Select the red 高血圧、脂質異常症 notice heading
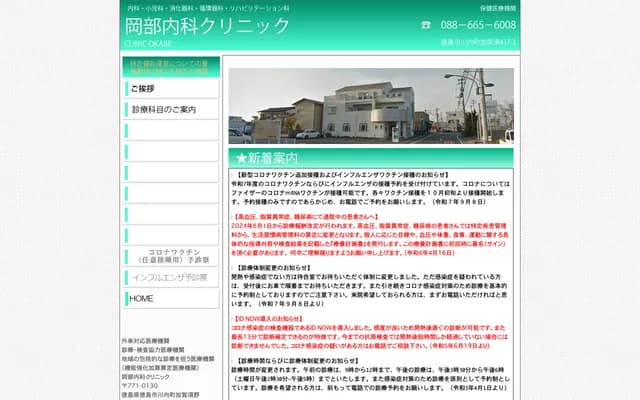This screenshot has width=640, height=400. tap(306, 217)
